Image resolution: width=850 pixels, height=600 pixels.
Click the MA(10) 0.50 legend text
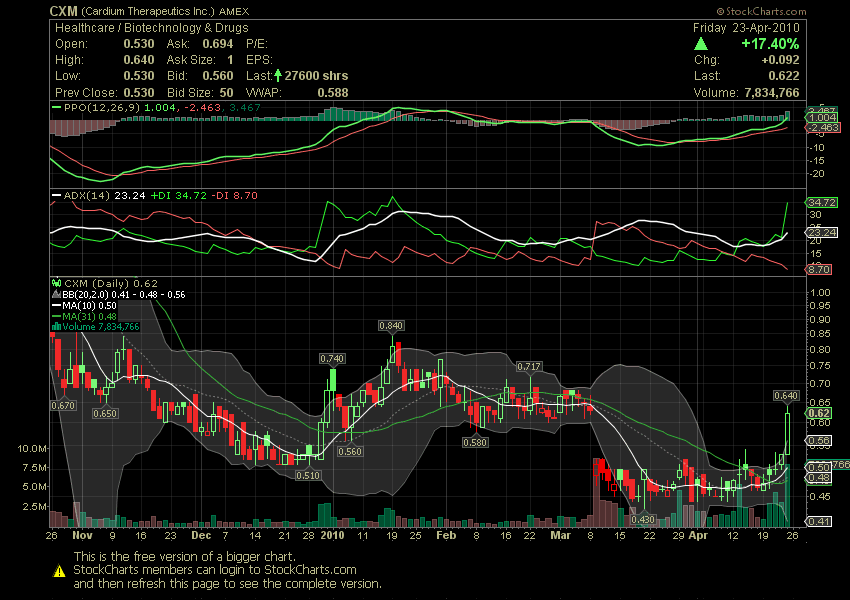pos(89,306)
